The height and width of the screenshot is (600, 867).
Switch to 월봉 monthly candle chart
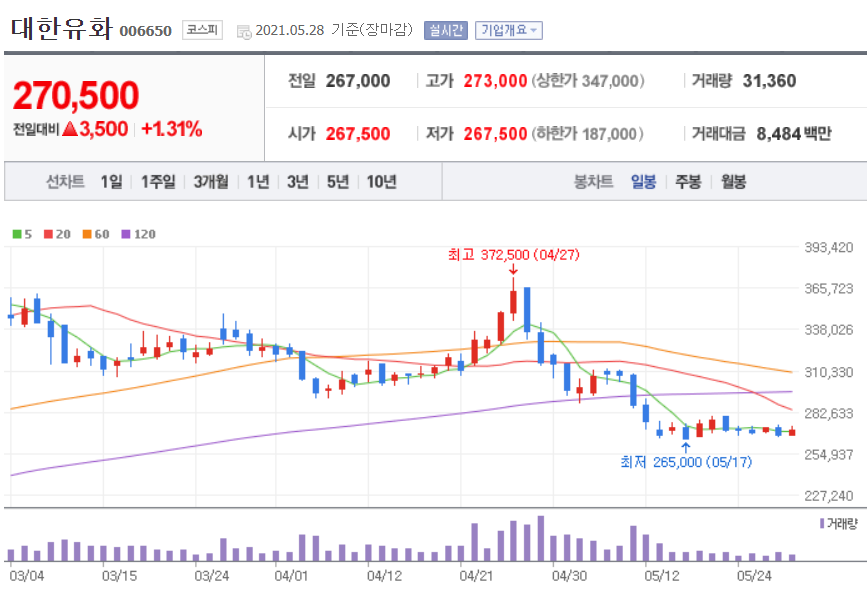(x=733, y=181)
